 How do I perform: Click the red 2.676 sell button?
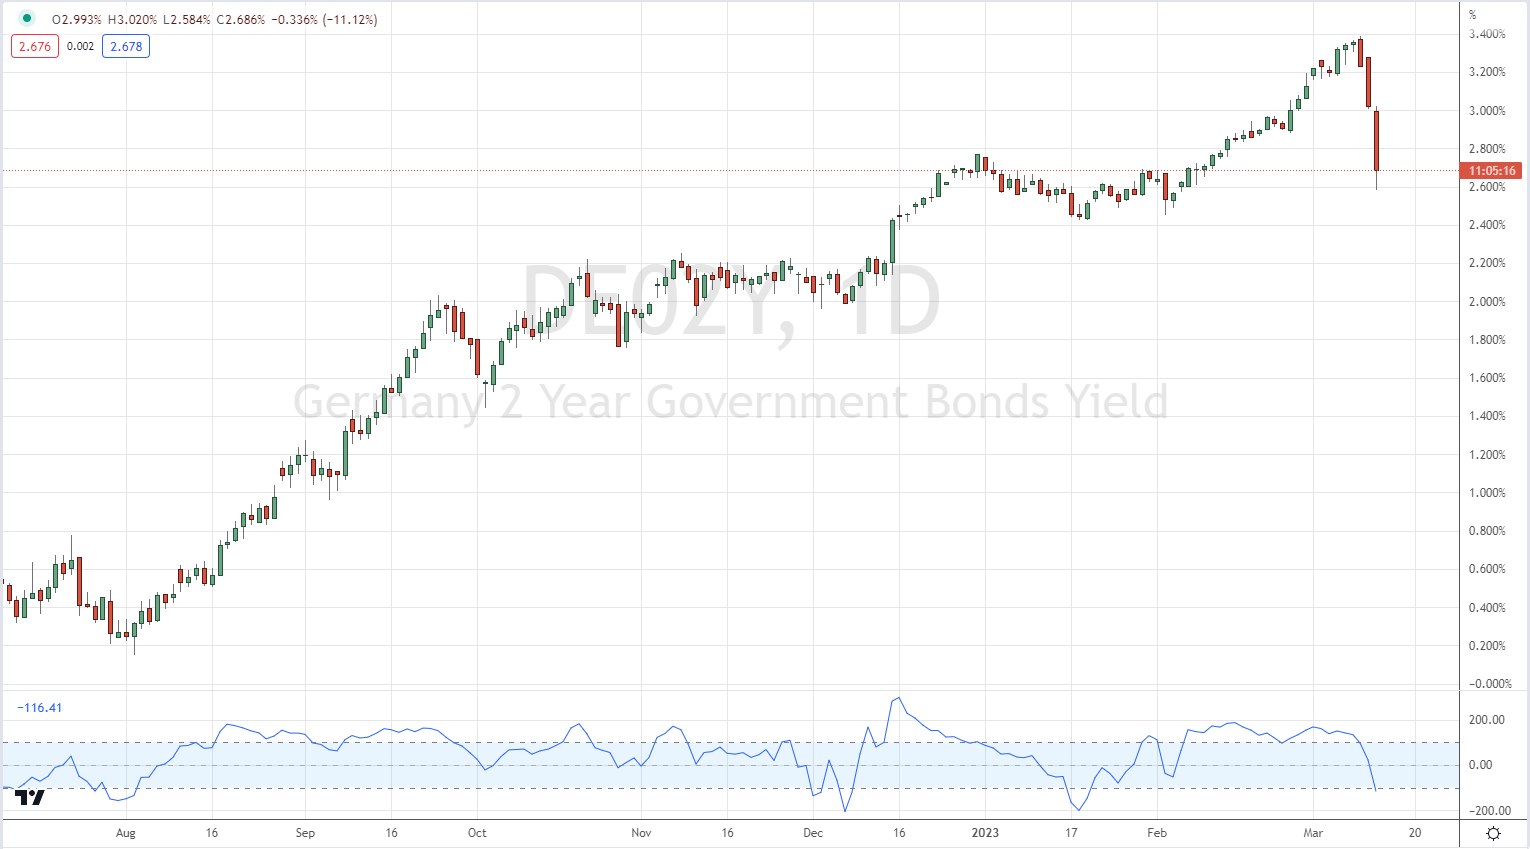(35, 46)
